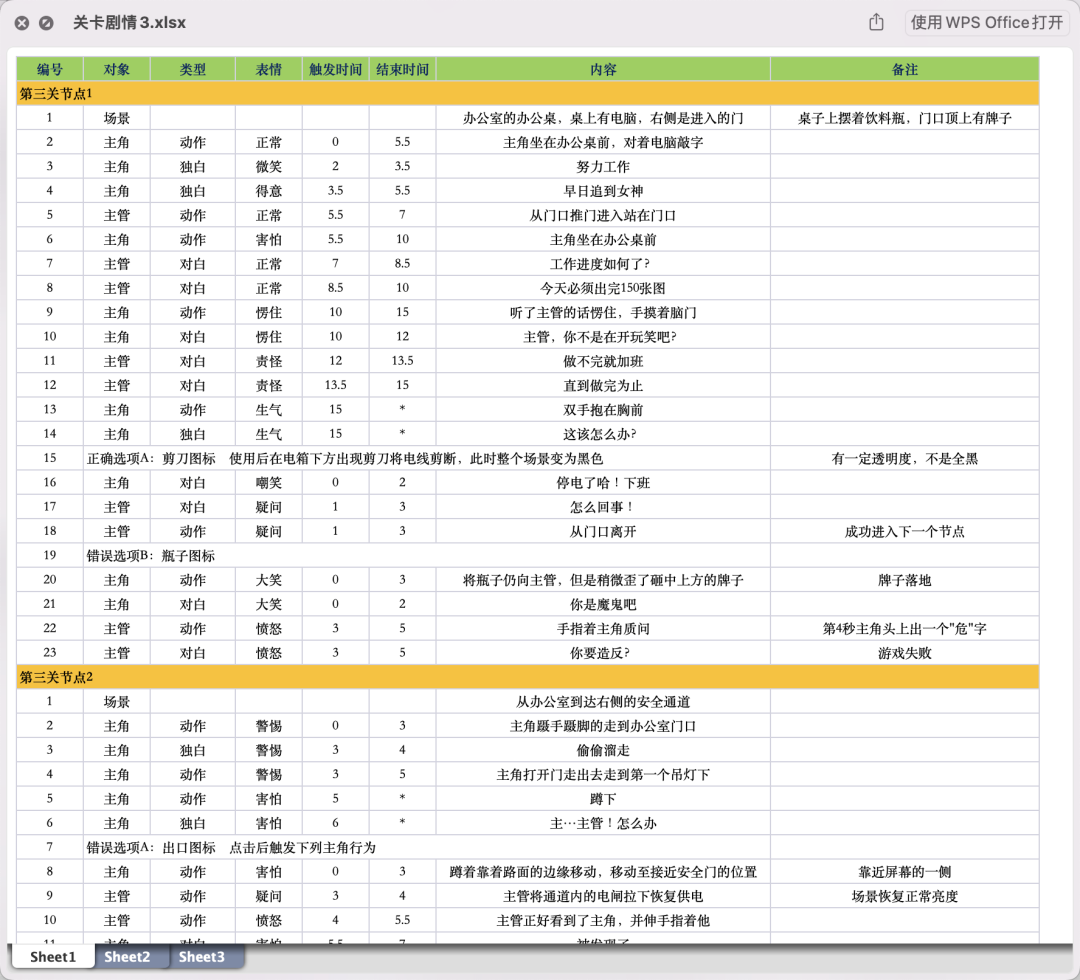This screenshot has height=980, width=1080.
Task: Click the 得意 expression cell
Action: point(269,191)
